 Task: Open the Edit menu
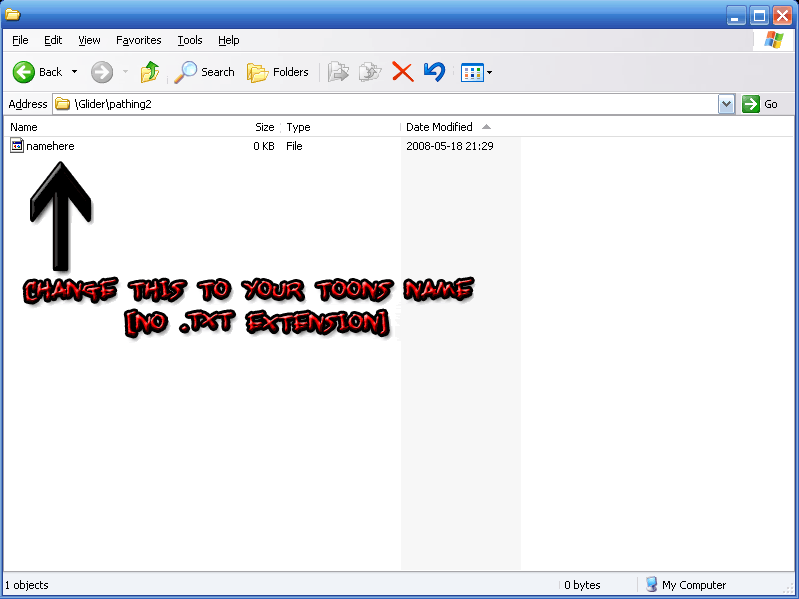click(x=53, y=40)
